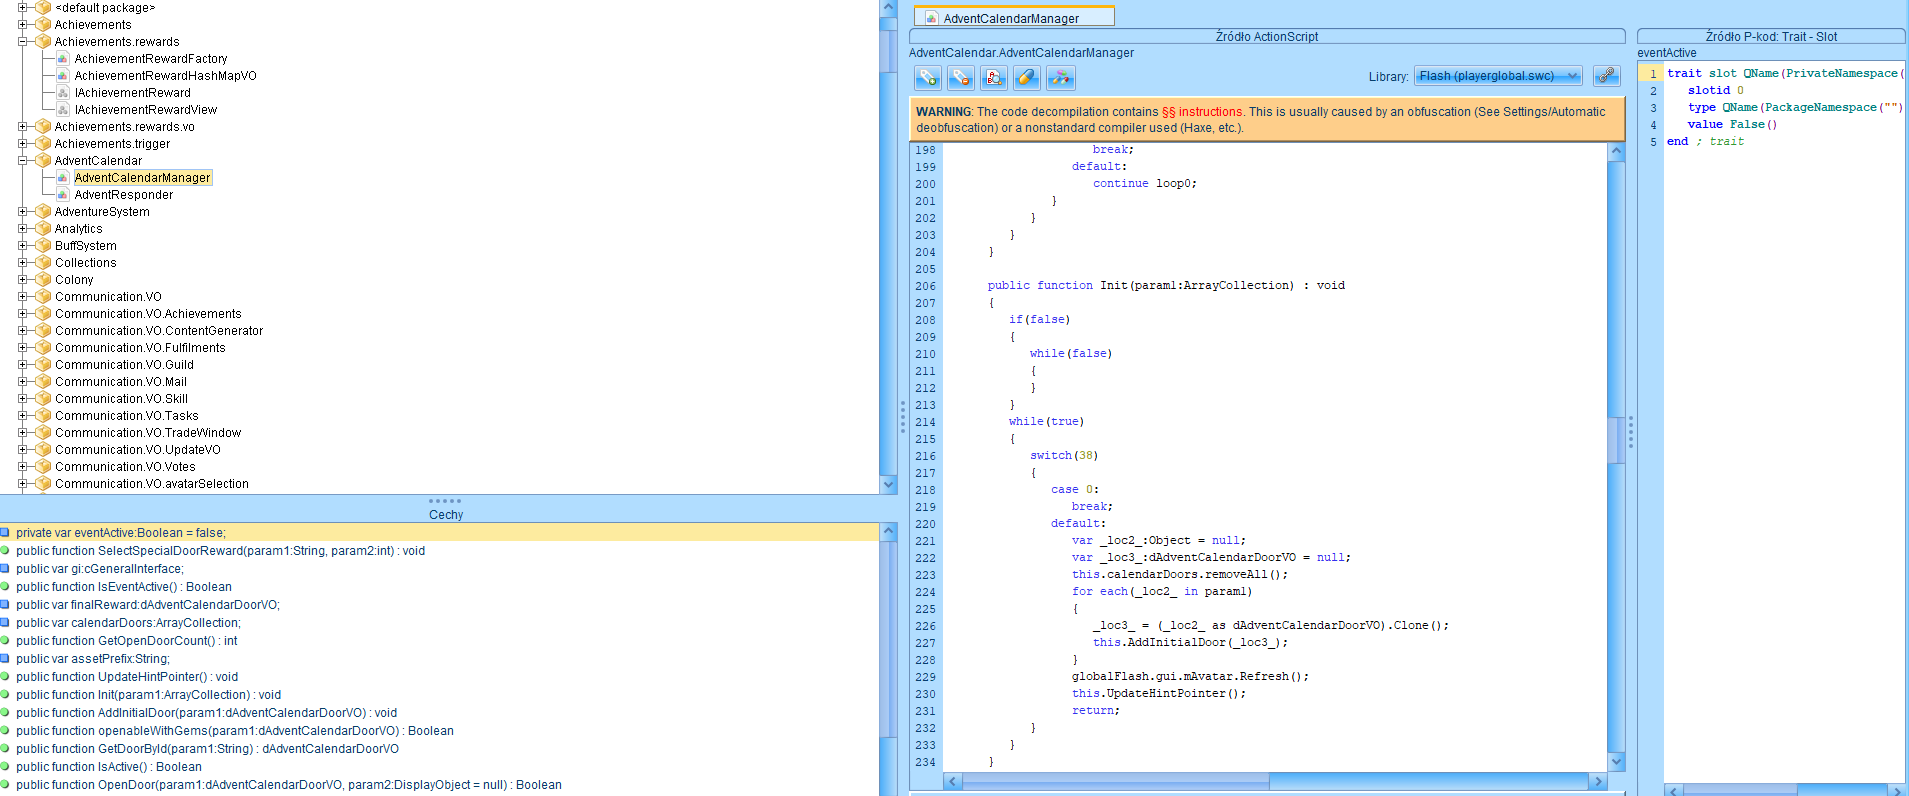The image size is (1909, 796).
Task: Click the Źródło P-kod: Trait - Slot header
Action: tap(1771, 36)
